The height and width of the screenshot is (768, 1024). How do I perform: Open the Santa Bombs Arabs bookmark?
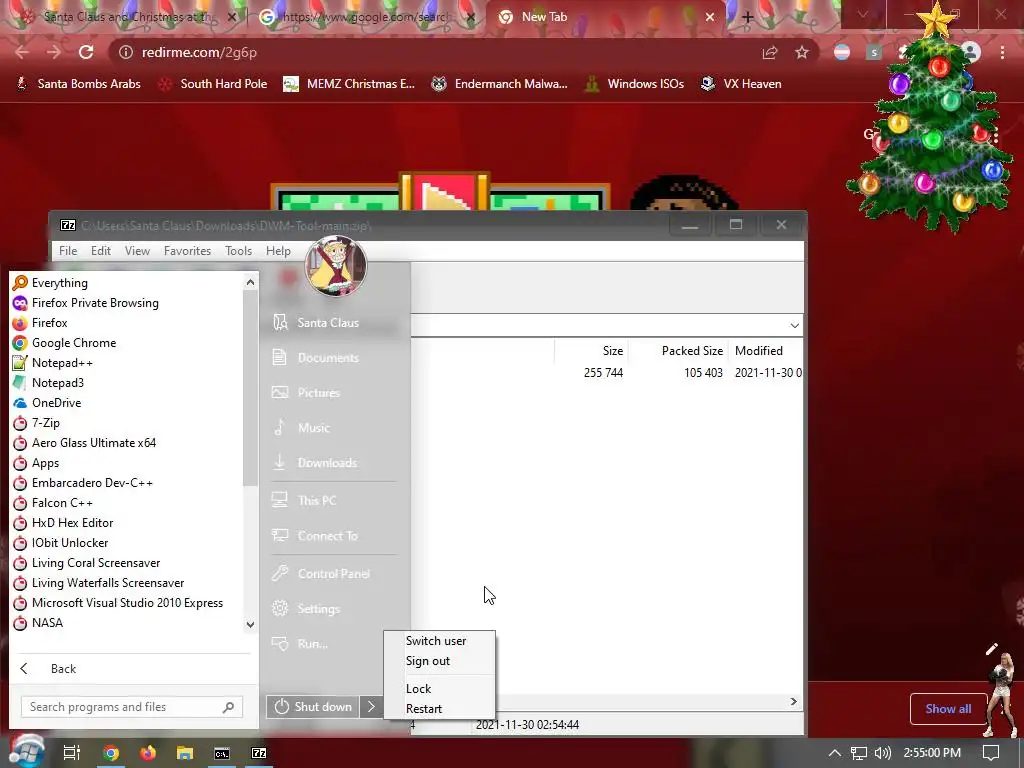coord(78,84)
